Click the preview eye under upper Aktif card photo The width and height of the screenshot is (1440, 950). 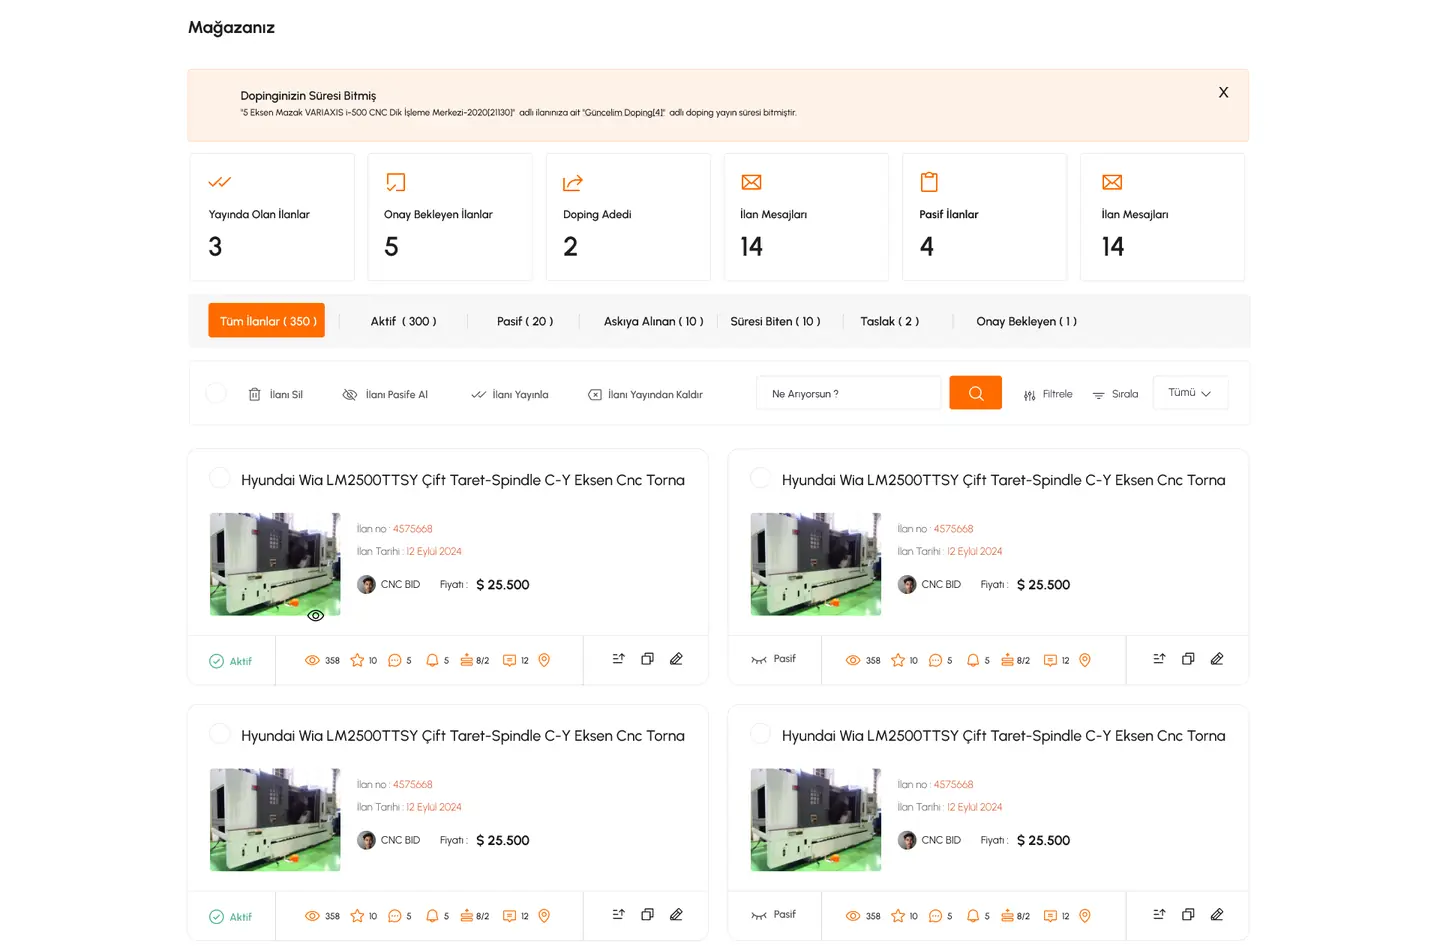pyautogui.click(x=315, y=615)
